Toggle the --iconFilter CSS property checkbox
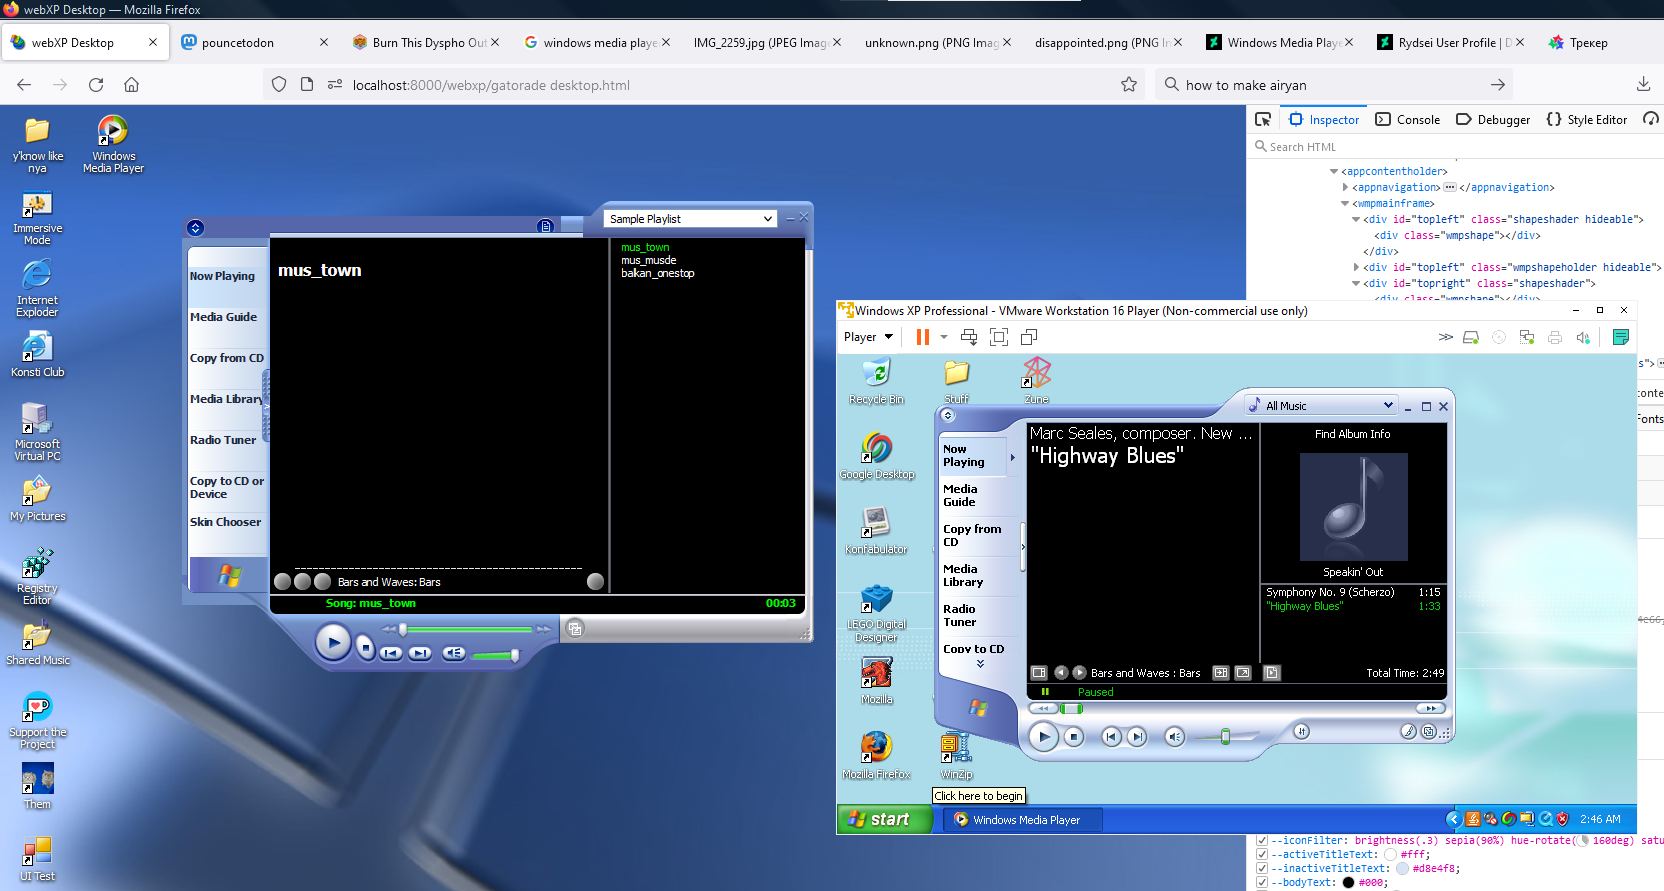Viewport: 1664px width, 891px height. [x=1262, y=841]
